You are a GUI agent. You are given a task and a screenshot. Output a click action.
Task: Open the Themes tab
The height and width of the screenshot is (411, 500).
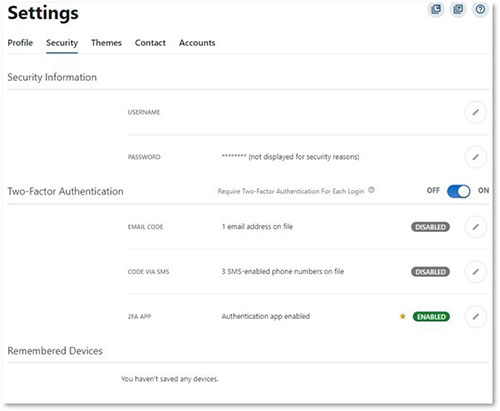(x=106, y=43)
